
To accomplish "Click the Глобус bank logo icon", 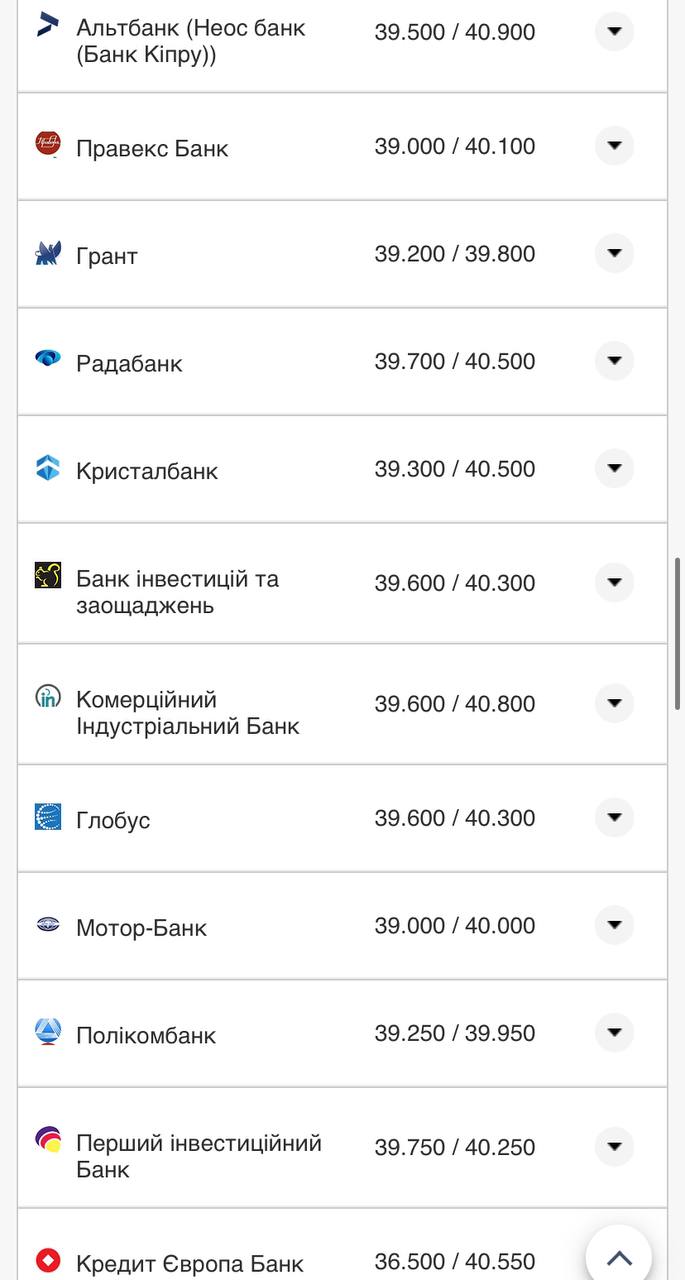I will click(47, 817).
